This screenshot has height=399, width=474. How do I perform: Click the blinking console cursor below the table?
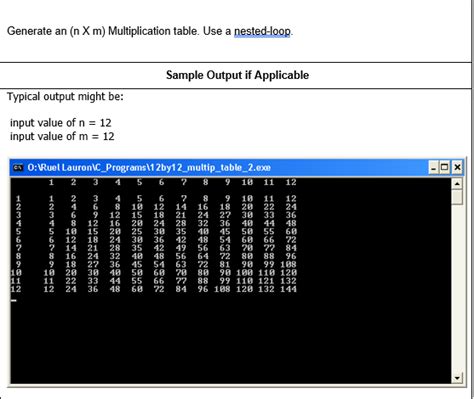(13, 300)
